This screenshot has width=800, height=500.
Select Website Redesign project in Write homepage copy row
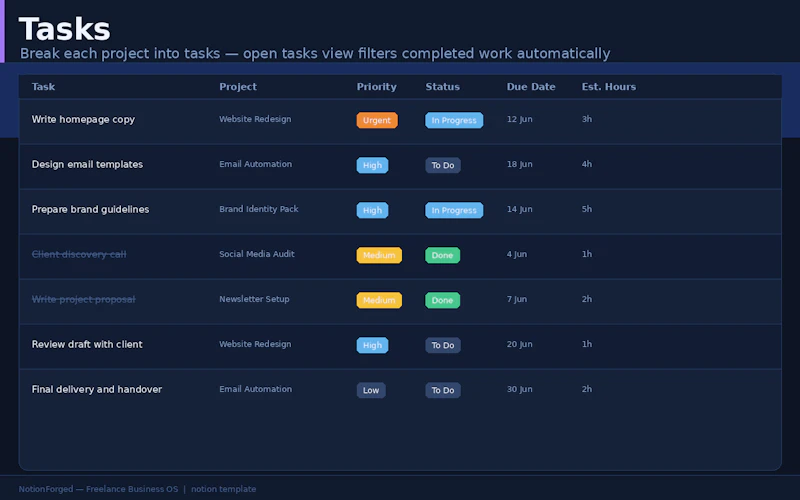[x=255, y=119]
